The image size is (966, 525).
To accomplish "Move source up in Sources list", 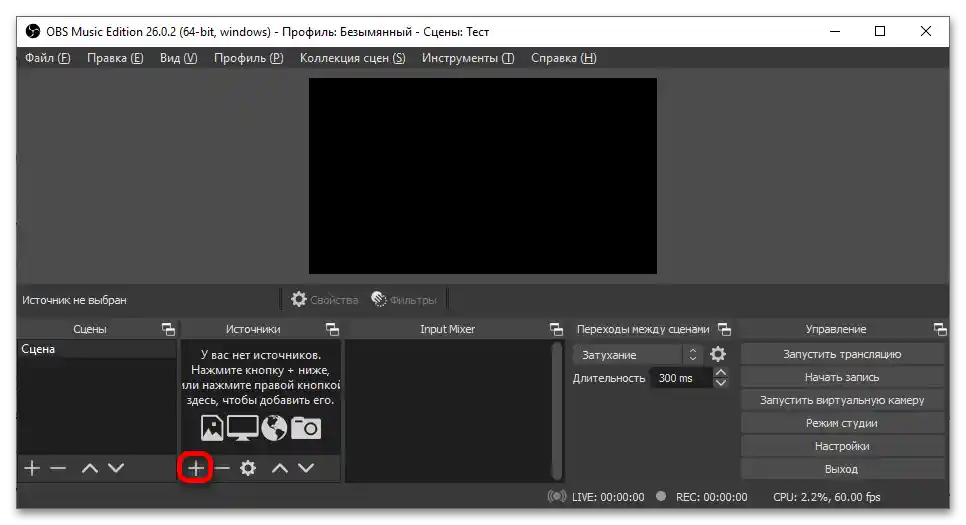I will coord(280,468).
